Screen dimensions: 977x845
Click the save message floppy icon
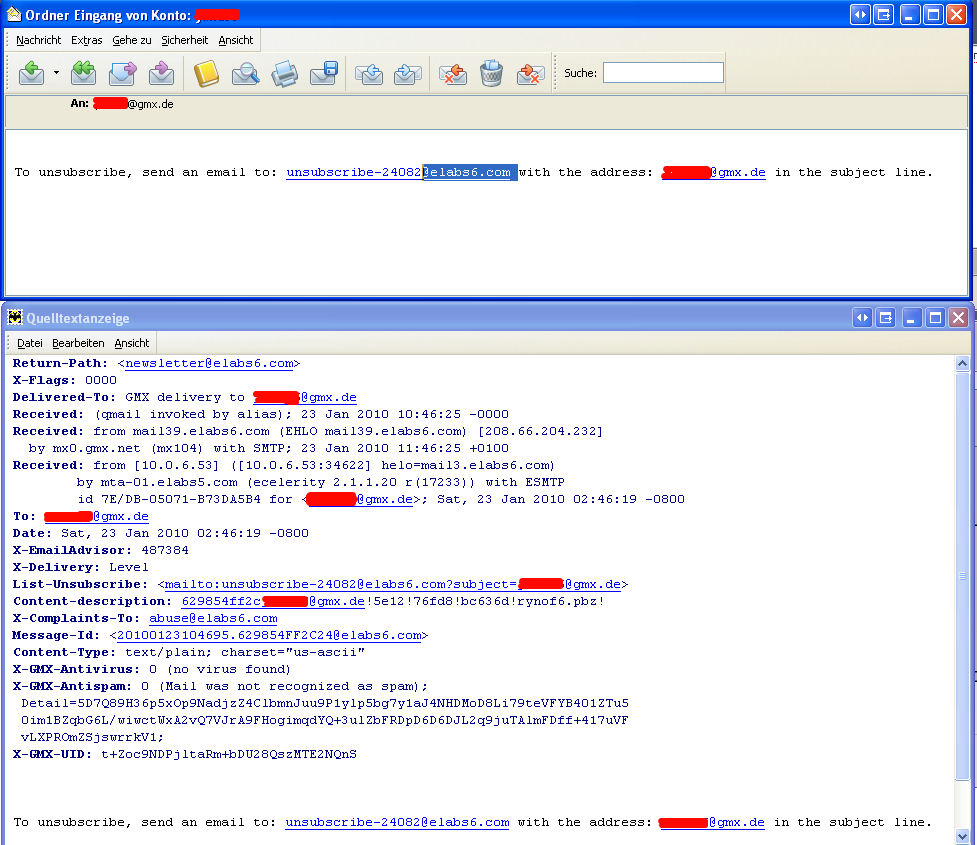(x=324, y=73)
